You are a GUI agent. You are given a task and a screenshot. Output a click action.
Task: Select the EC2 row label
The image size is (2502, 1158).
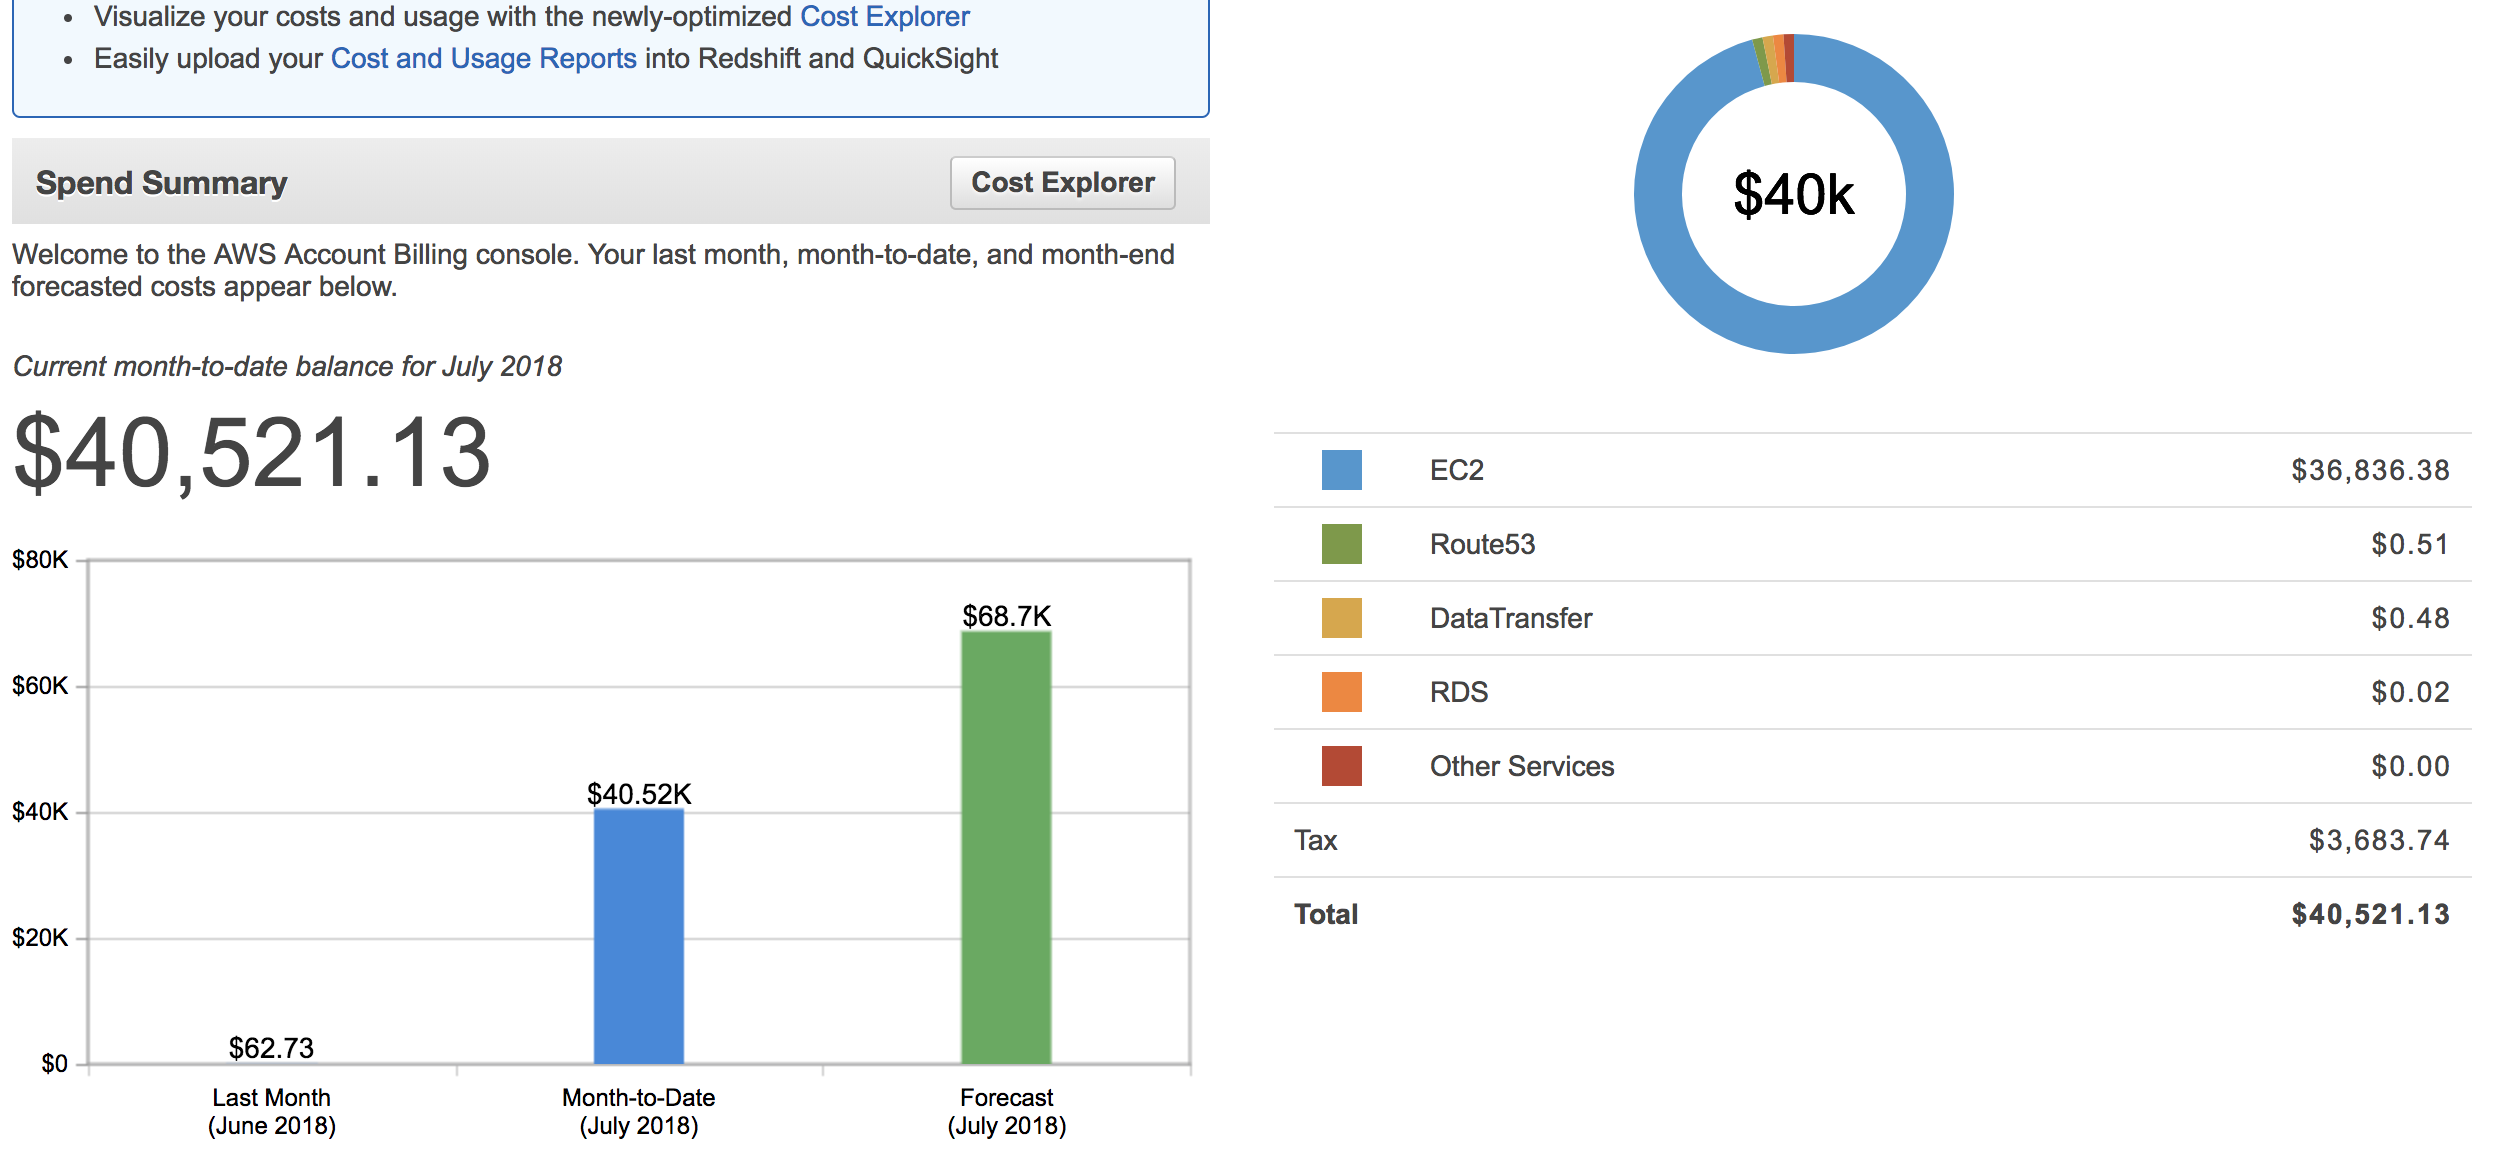(1456, 470)
